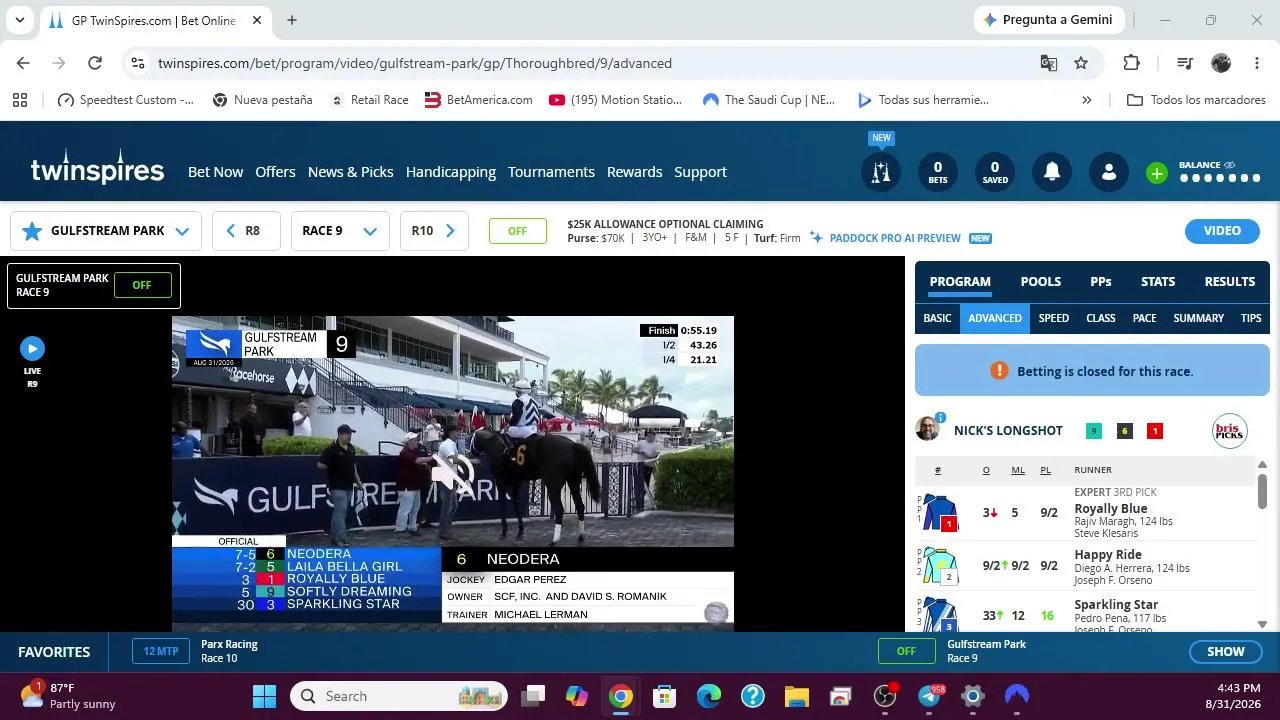Open the 0 Bets counter
1280x720 pixels.
(x=938, y=172)
